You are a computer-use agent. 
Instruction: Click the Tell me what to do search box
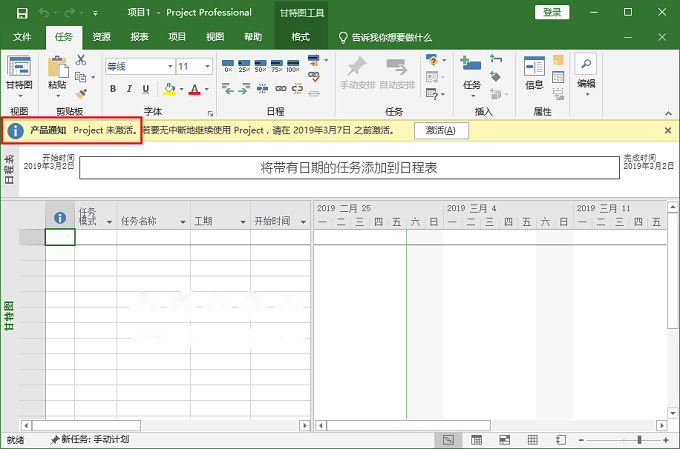(385, 37)
